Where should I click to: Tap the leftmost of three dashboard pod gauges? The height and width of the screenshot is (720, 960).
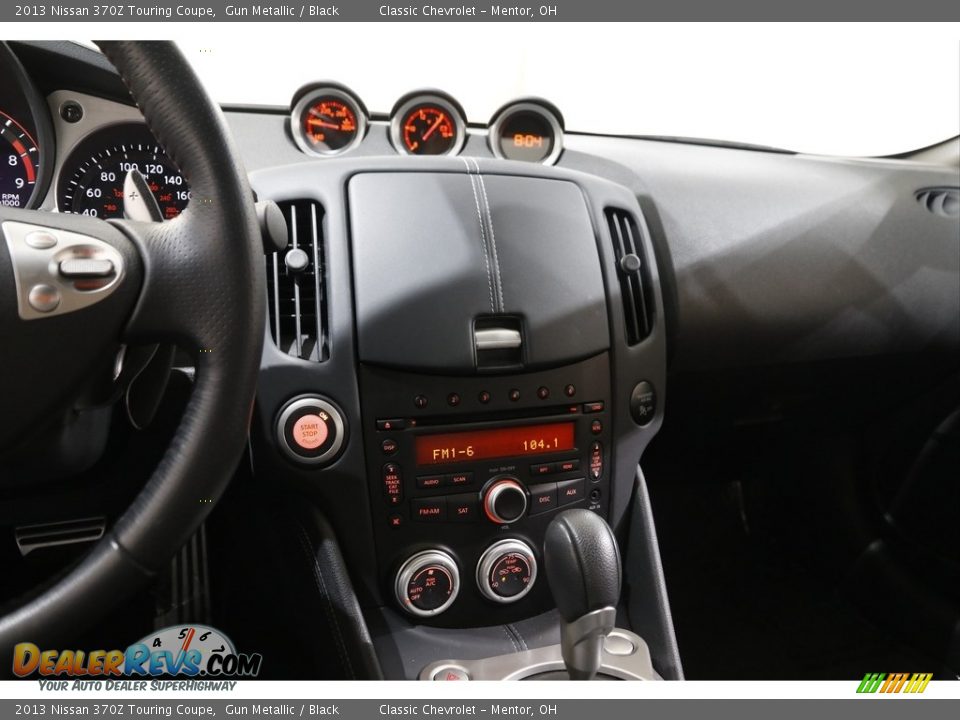click(329, 120)
